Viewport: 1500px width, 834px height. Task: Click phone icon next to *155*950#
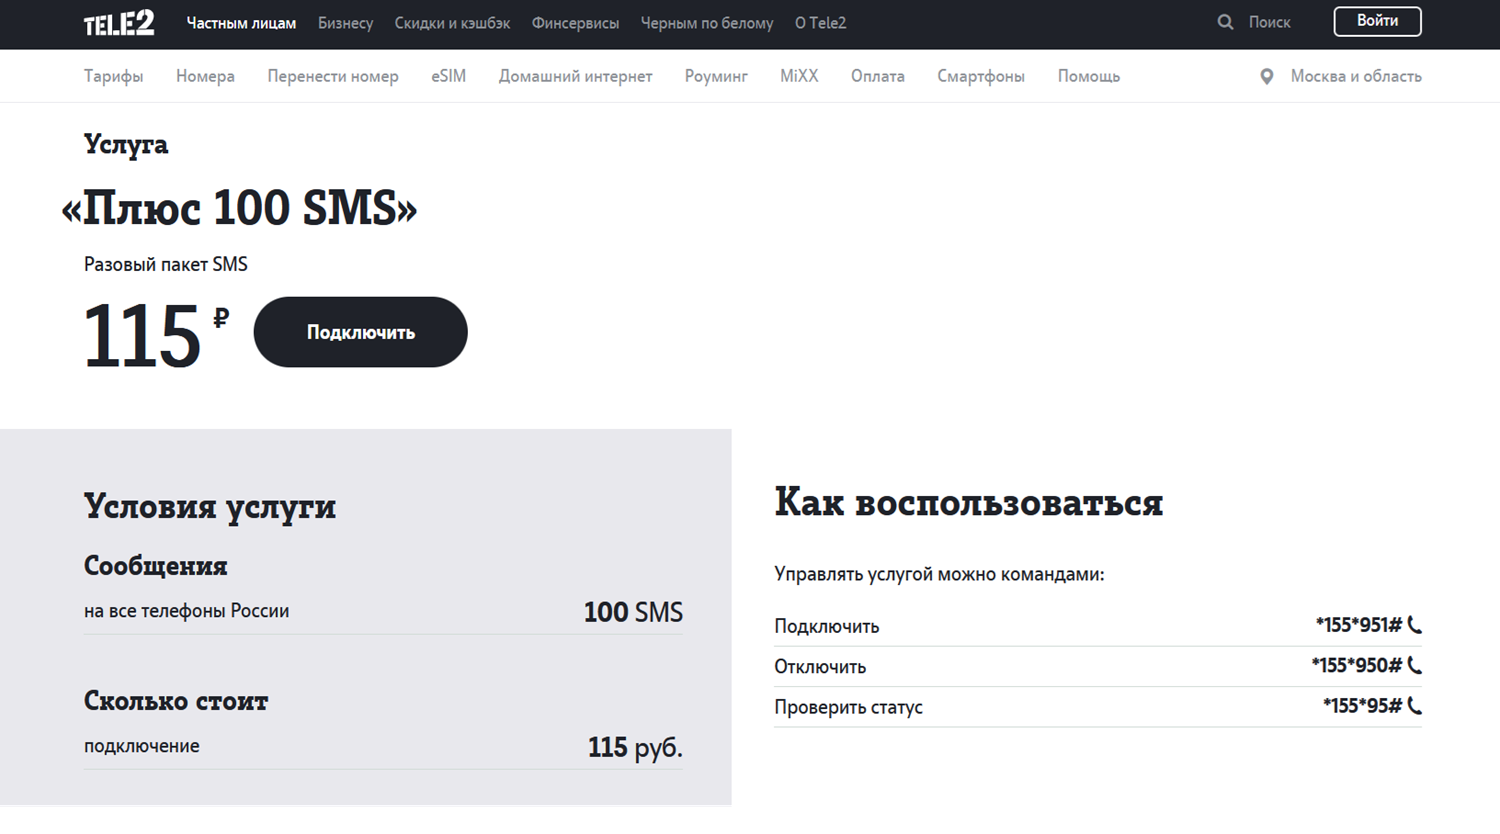tap(1414, 665)
